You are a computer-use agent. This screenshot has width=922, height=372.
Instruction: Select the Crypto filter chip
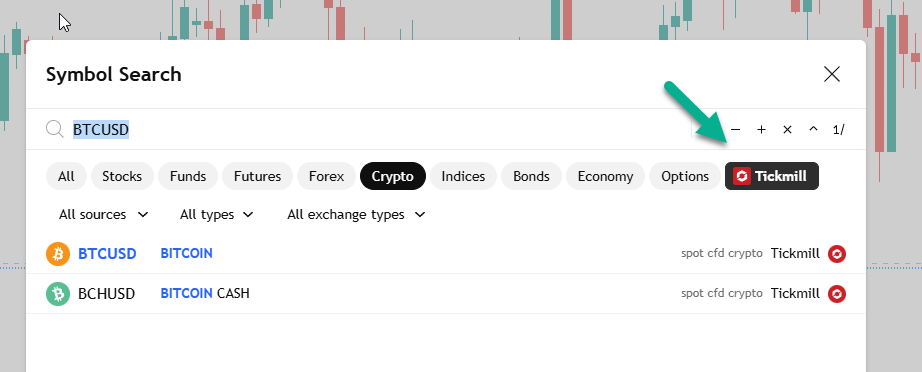392,176
